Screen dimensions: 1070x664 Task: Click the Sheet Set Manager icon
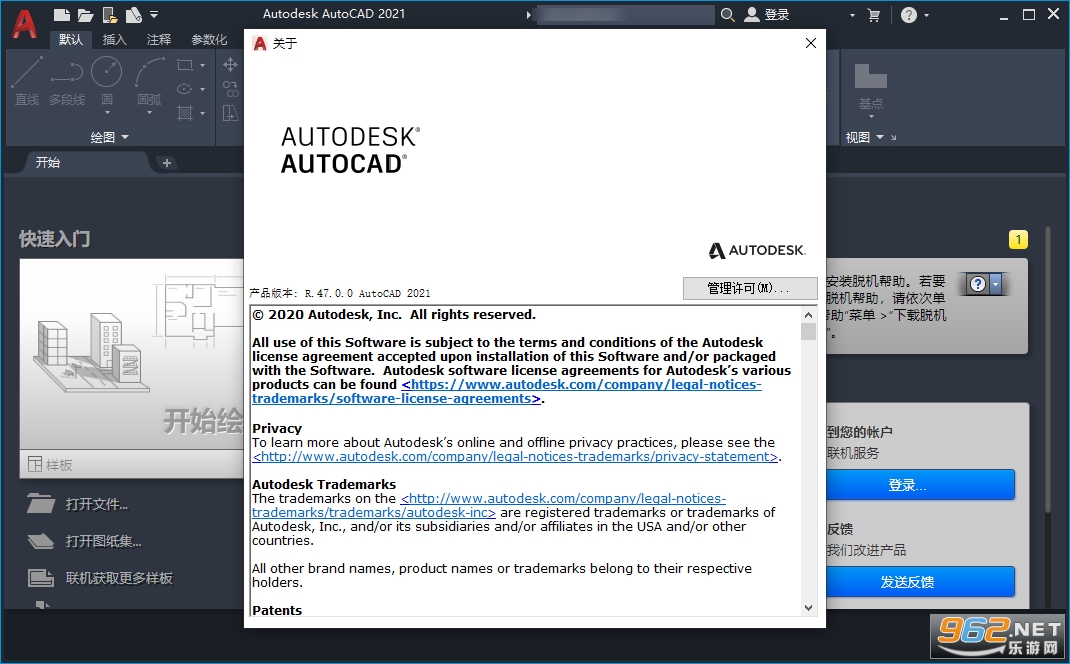[x=133, y=14]
